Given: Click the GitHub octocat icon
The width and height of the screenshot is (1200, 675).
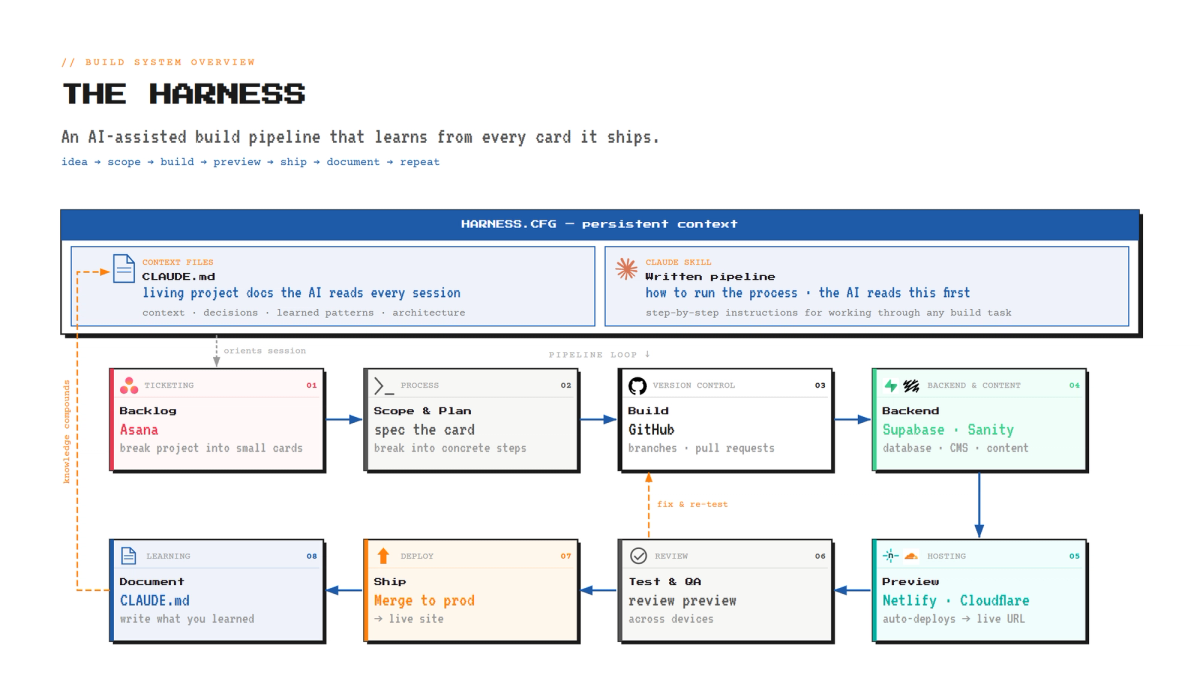Looking at the screenshot, I should [x=637, y=385].
